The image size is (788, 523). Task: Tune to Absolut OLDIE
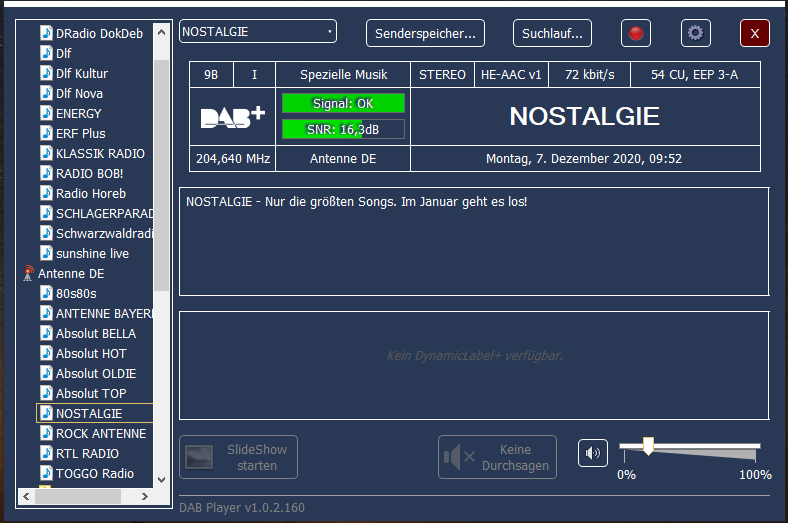click(96, 374)
